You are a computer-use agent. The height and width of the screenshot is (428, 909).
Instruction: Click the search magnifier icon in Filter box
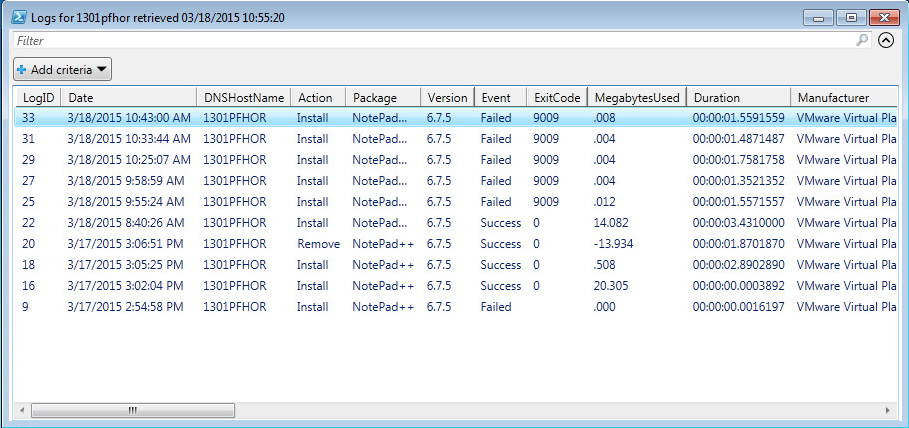click(863, 40)
